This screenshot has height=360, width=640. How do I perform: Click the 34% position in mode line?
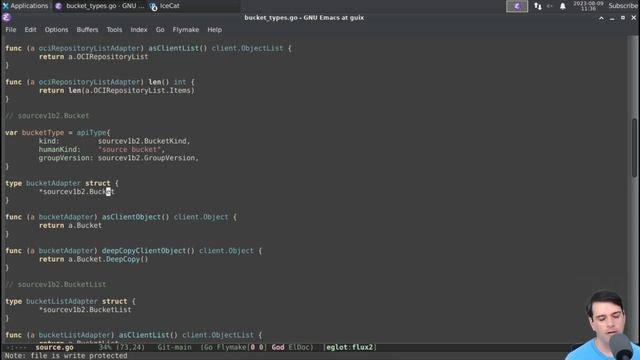point(105,347)
